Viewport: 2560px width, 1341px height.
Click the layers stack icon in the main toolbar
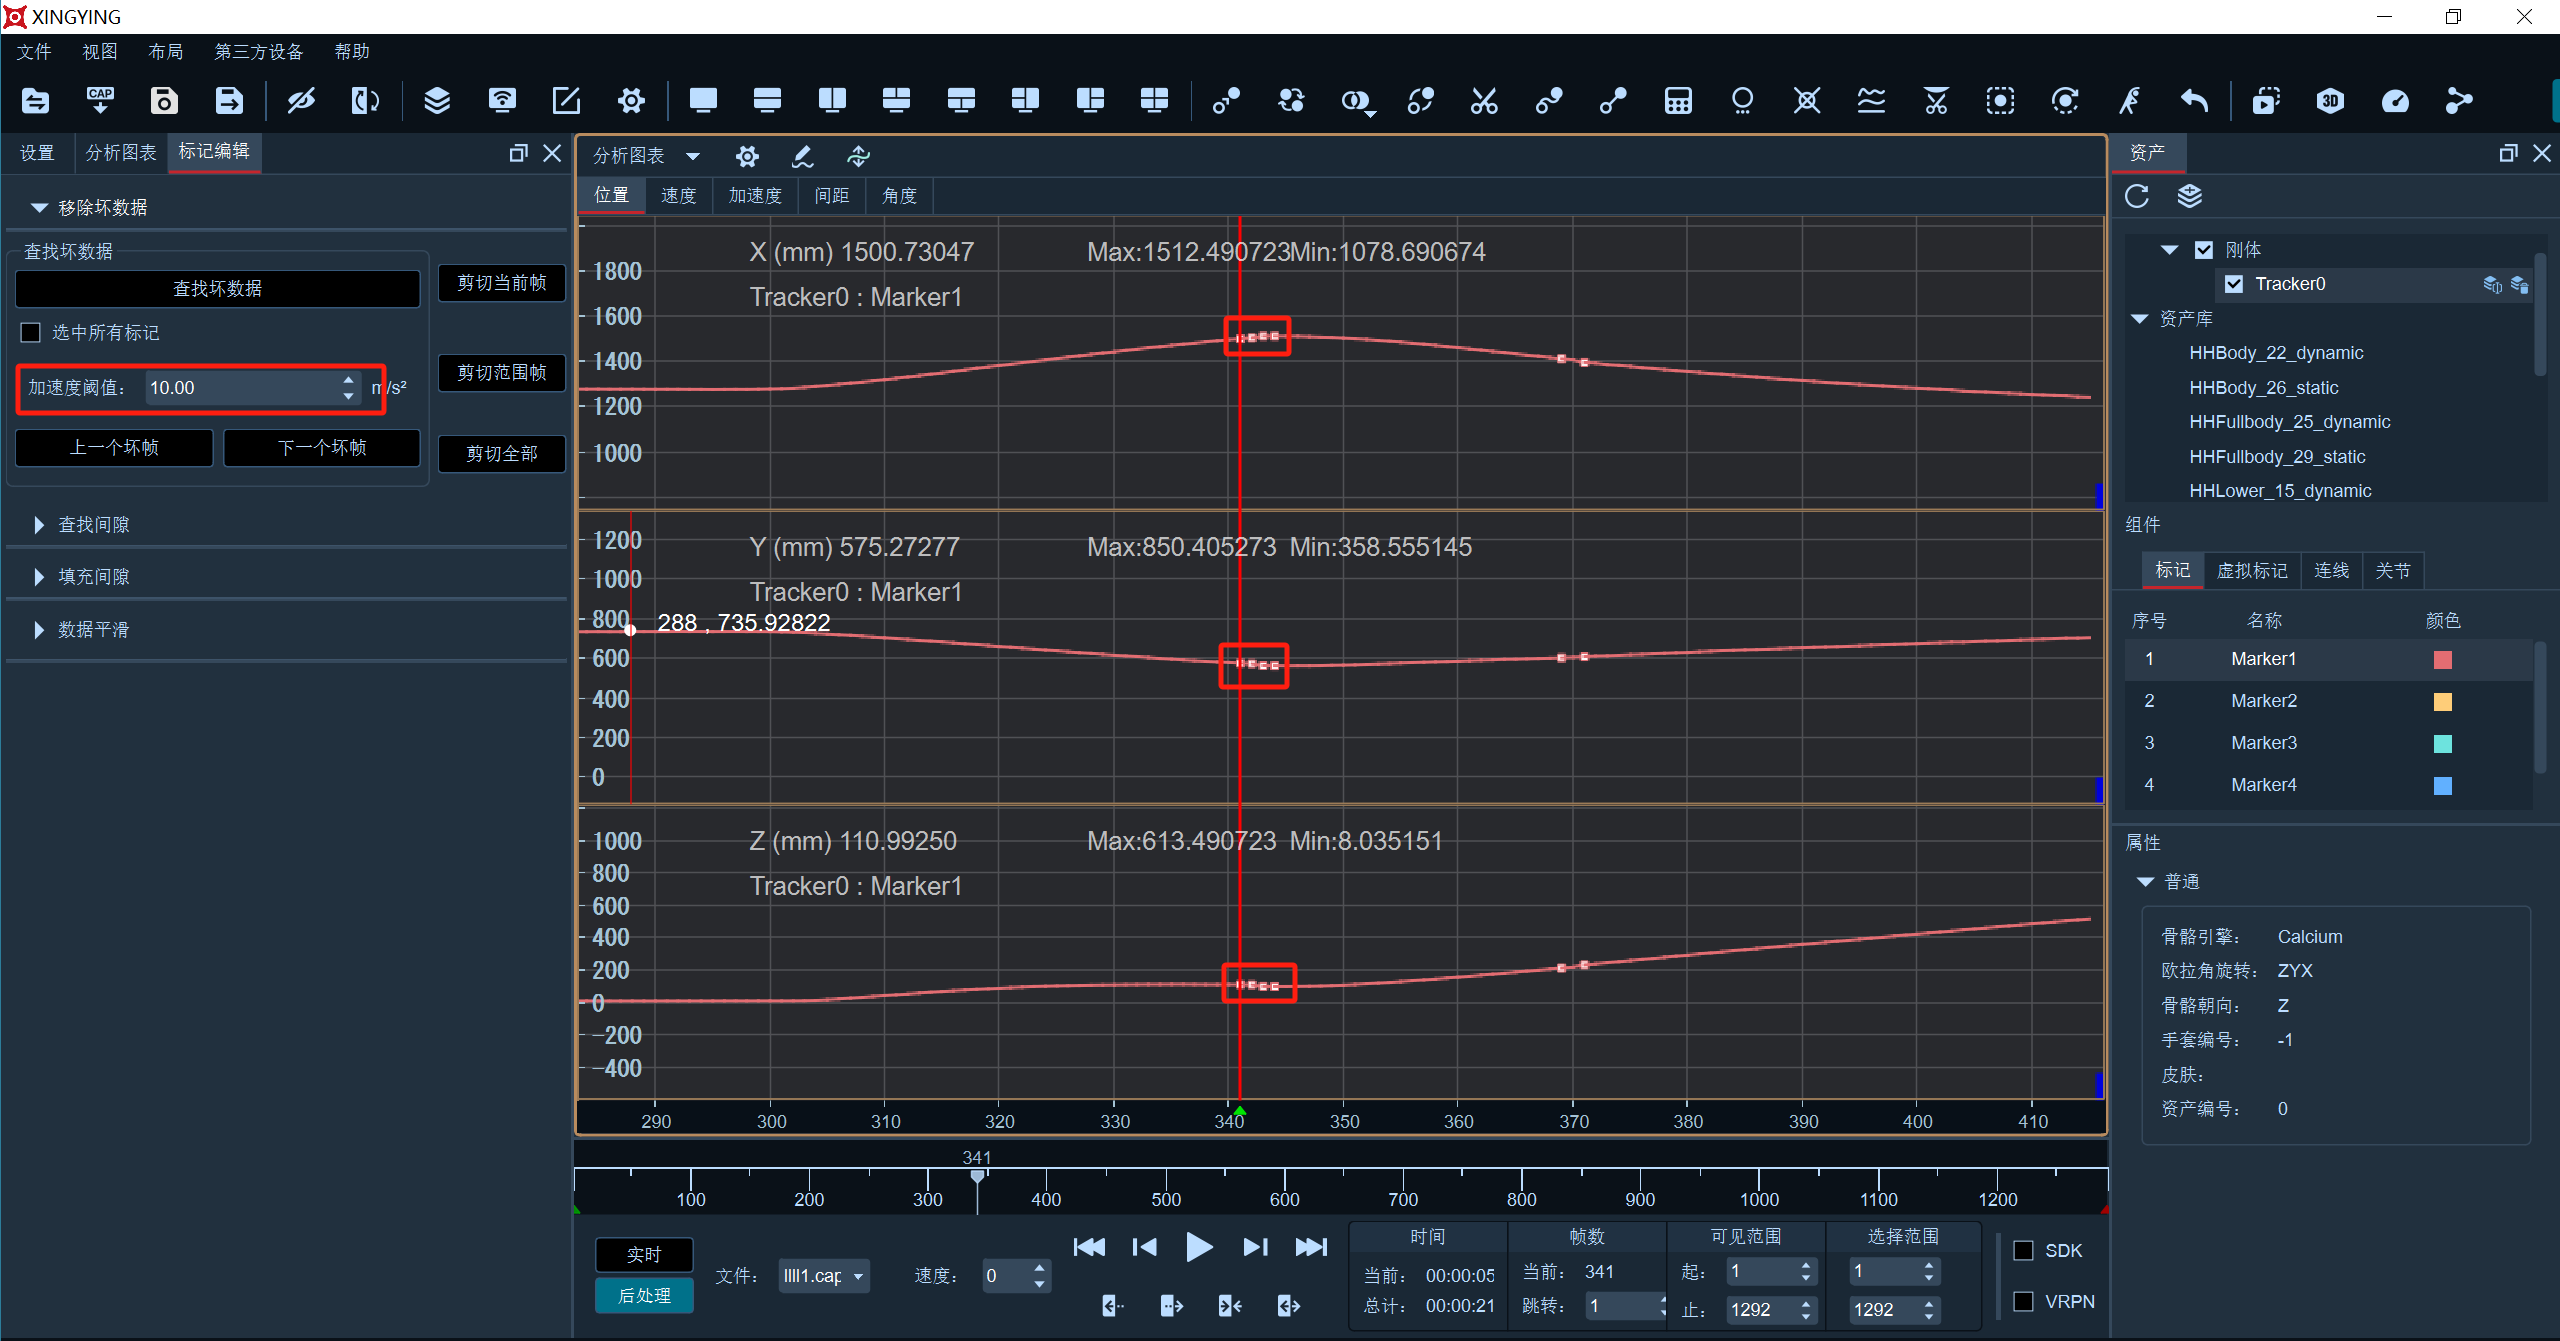(437, 101)
